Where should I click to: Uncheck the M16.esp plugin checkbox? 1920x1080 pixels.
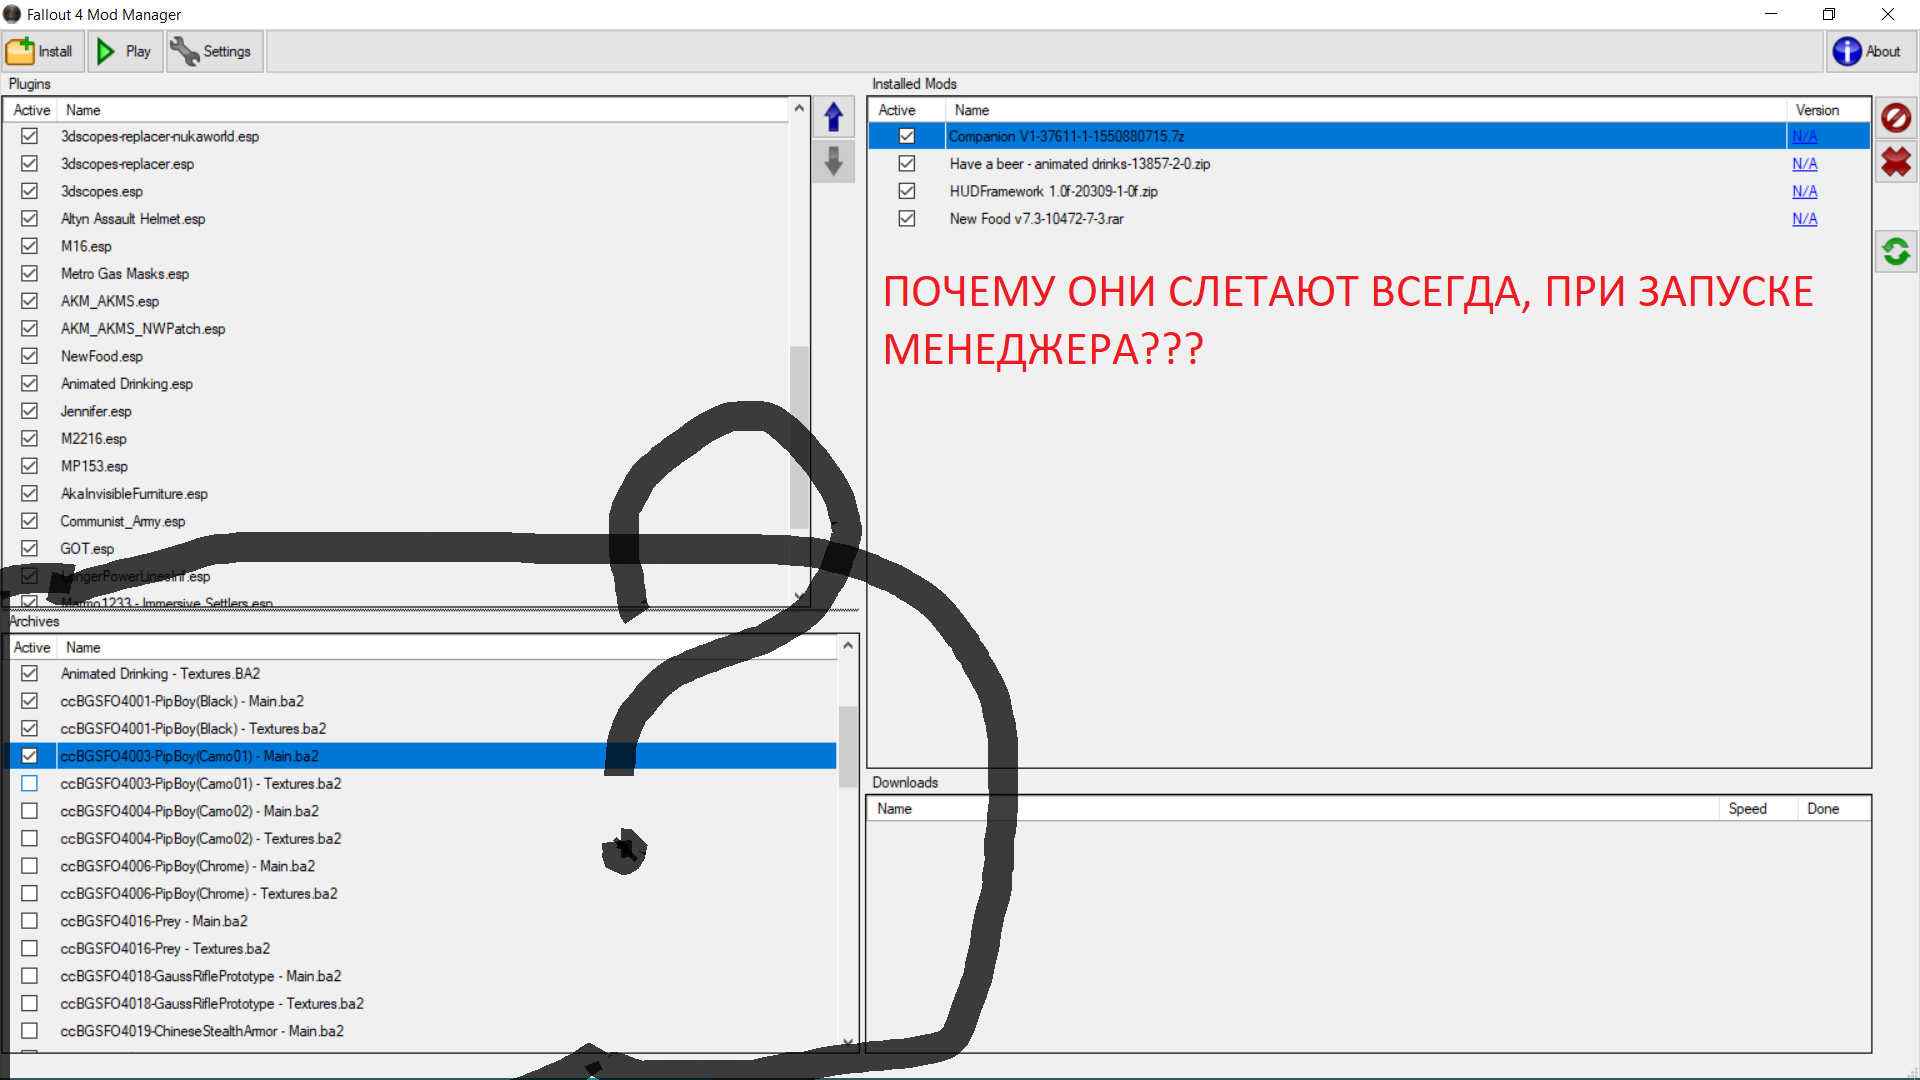click(x=30, y=246)
